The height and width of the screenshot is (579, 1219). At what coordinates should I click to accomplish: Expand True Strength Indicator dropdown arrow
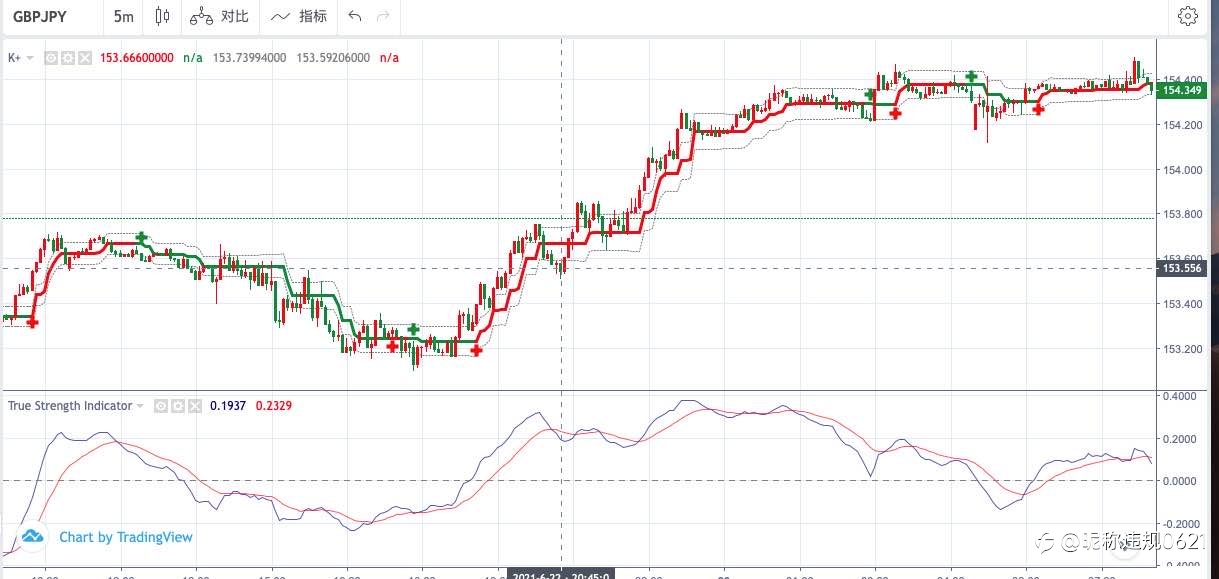tap(140, 406)
